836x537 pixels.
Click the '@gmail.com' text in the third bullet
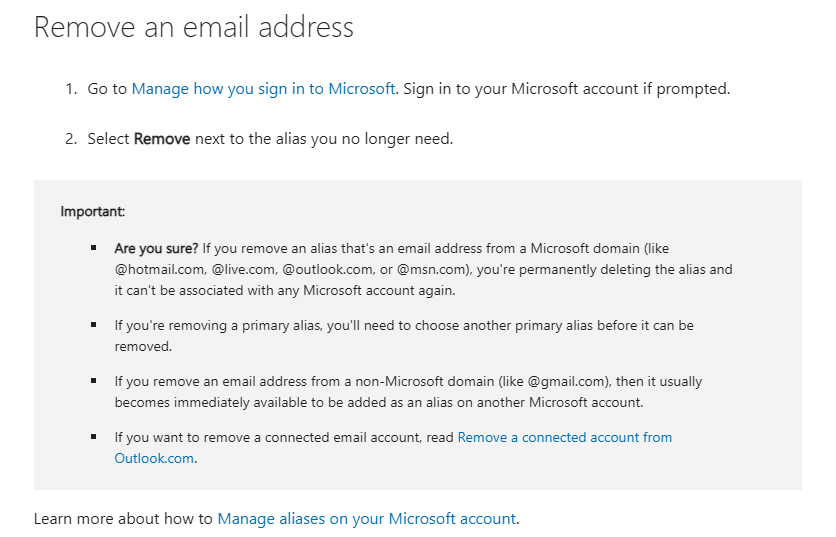(x=568, y=381)
